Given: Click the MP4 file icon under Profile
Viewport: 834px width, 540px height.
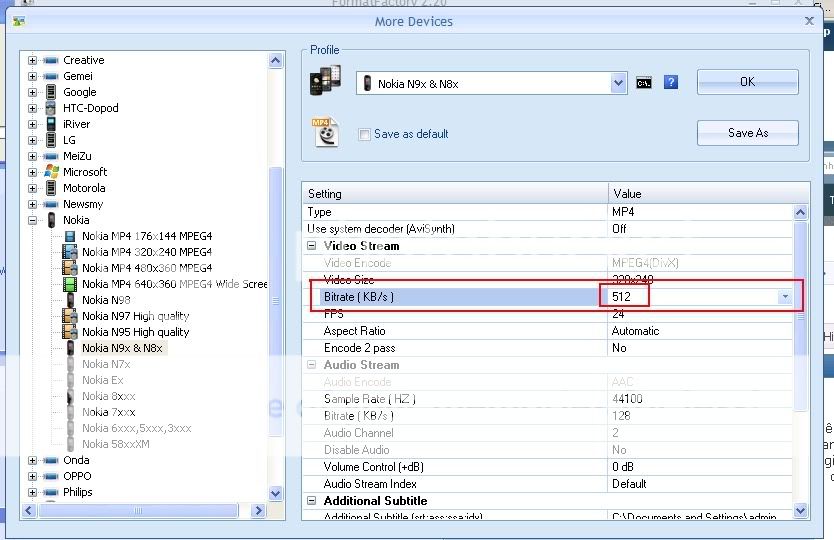Looking at the screenshot, I should coord(326,132).
